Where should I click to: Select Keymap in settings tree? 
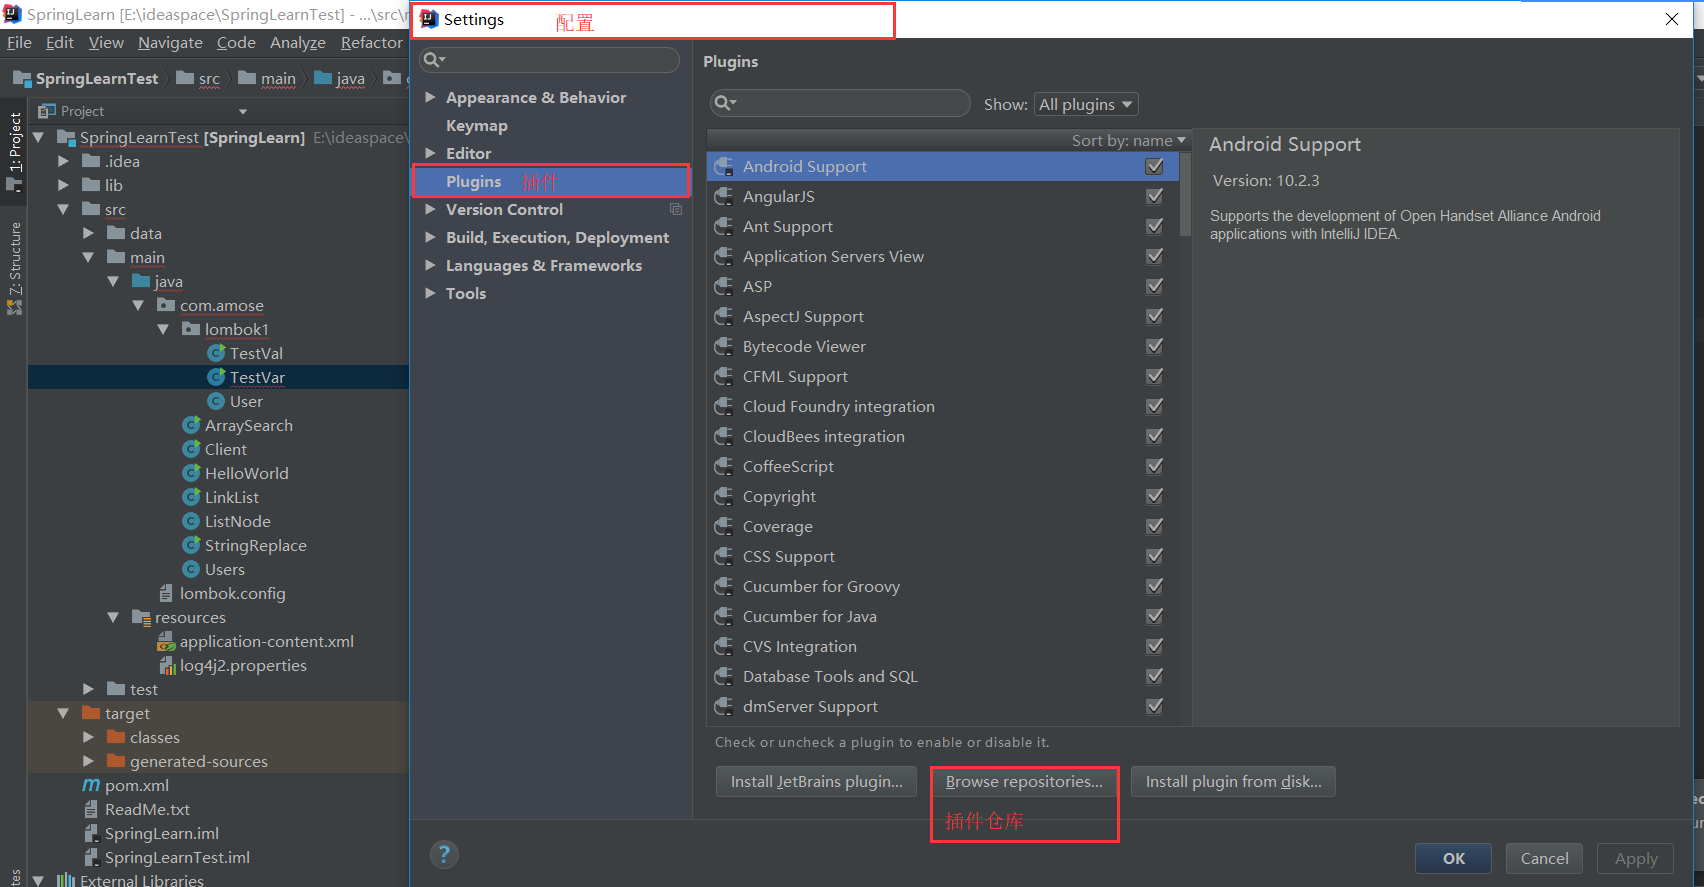tap(476, 125)
